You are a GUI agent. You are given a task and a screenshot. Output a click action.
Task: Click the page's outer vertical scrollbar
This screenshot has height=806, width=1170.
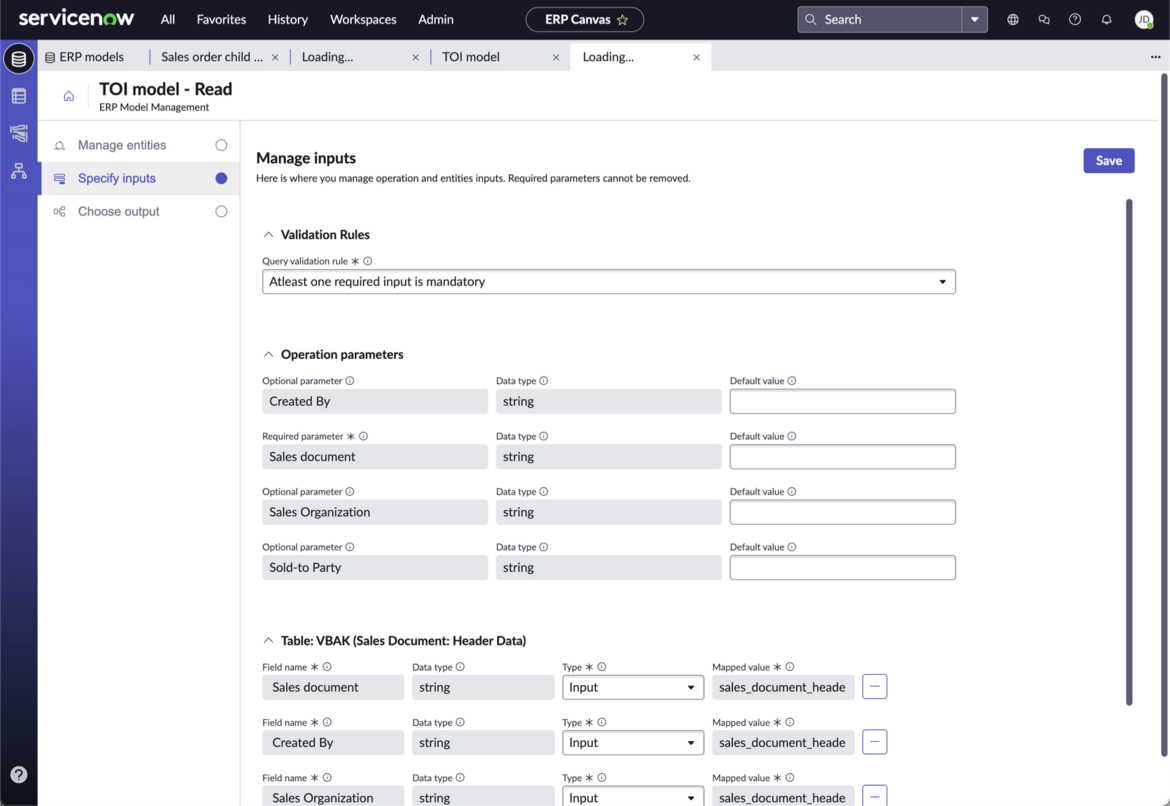pos(1165,415)
